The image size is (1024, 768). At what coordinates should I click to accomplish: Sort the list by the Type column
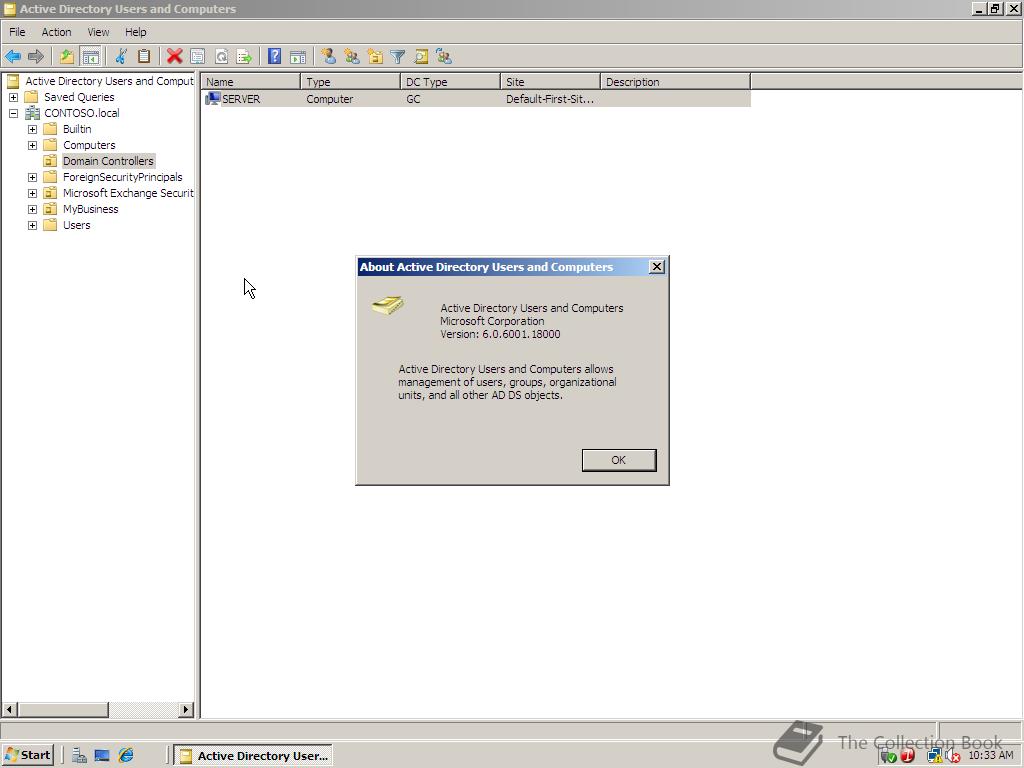coord(350,82)
